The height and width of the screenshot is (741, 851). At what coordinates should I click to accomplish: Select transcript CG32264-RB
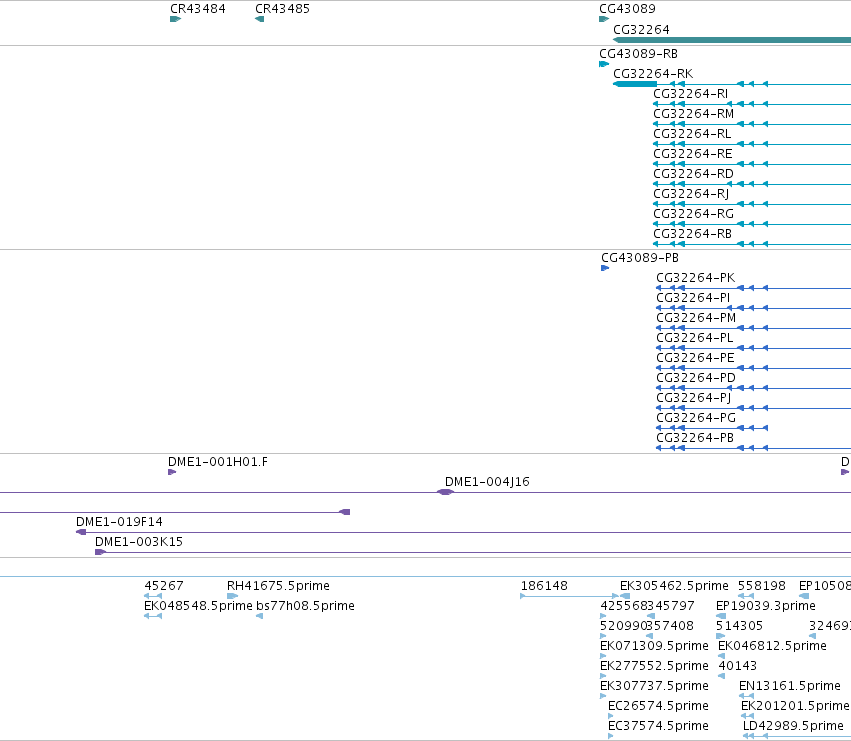(x=752, y=244)
